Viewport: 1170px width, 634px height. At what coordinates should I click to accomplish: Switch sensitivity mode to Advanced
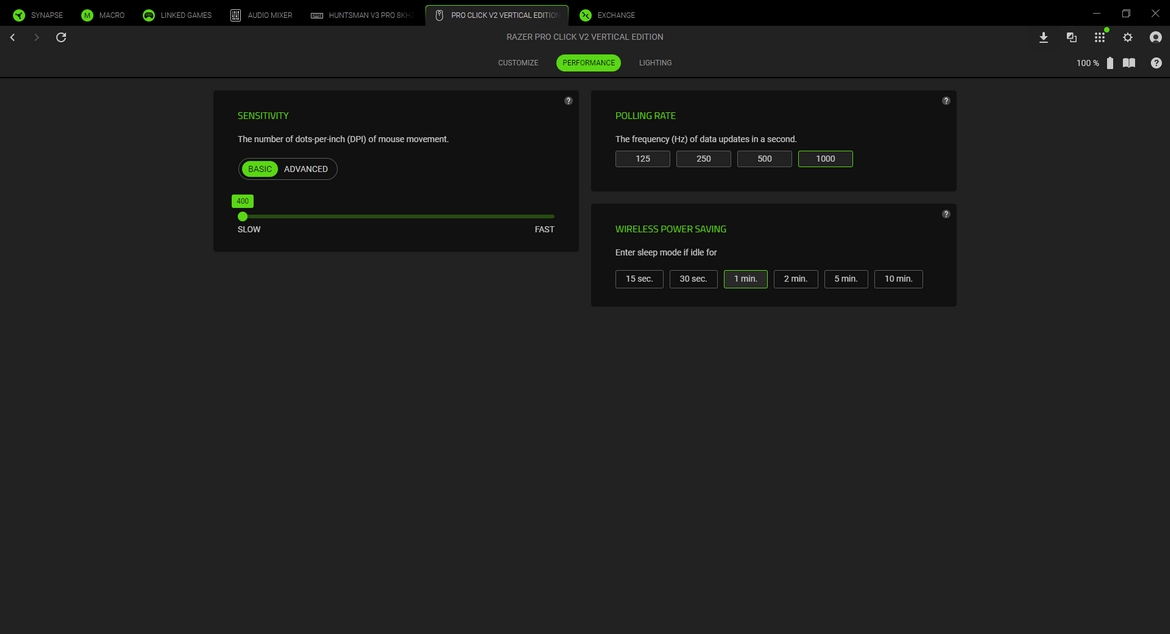pos(306,169)
